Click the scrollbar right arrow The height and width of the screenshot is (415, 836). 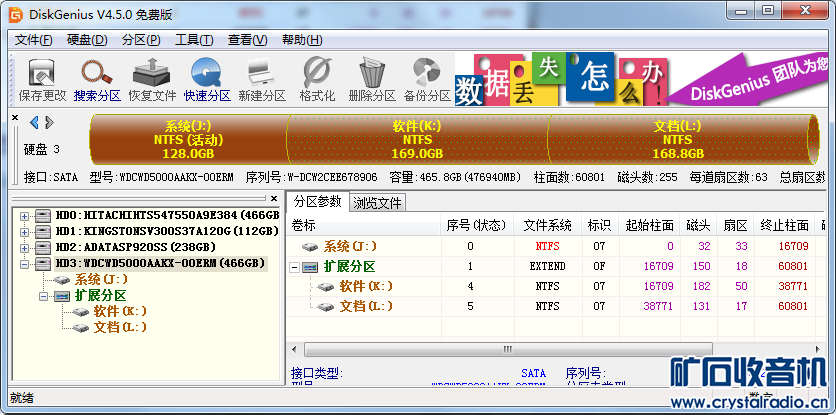(818, 349)
